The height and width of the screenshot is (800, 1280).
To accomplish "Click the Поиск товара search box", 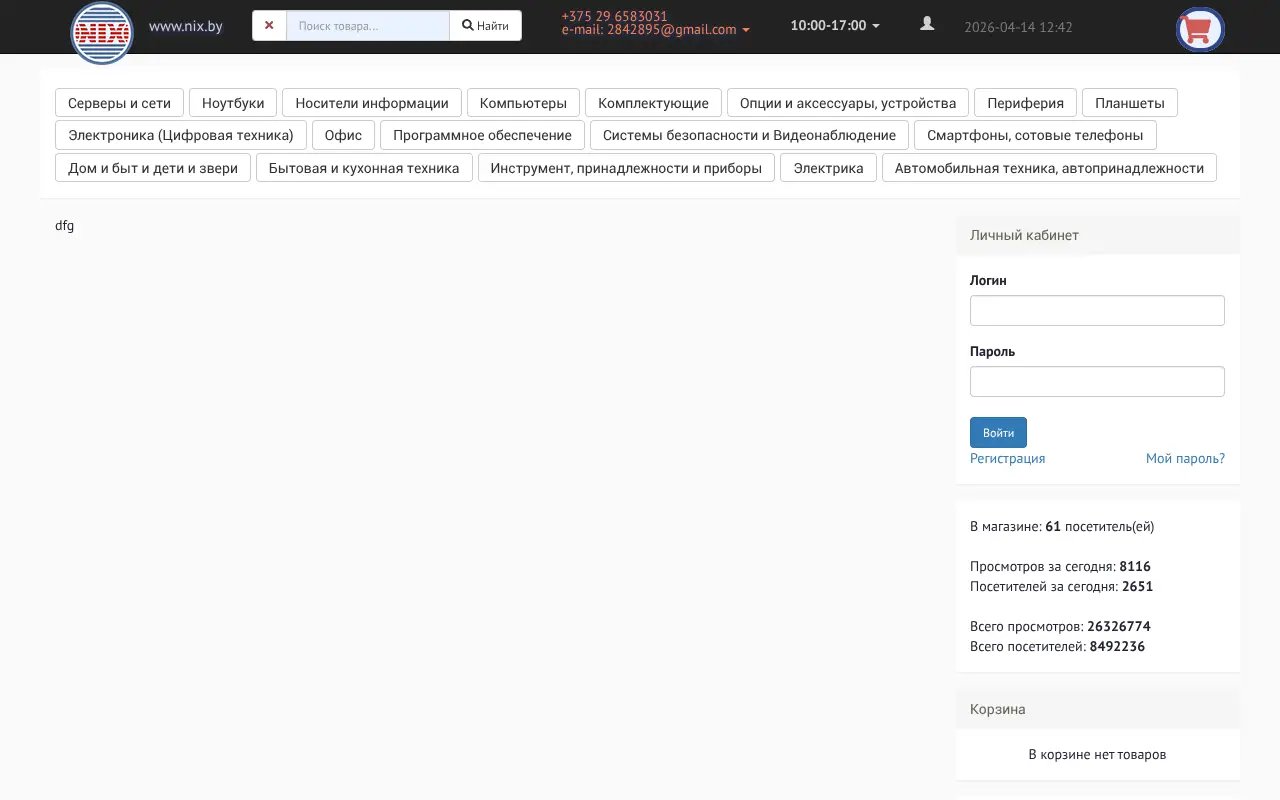I will coord(367,25).
